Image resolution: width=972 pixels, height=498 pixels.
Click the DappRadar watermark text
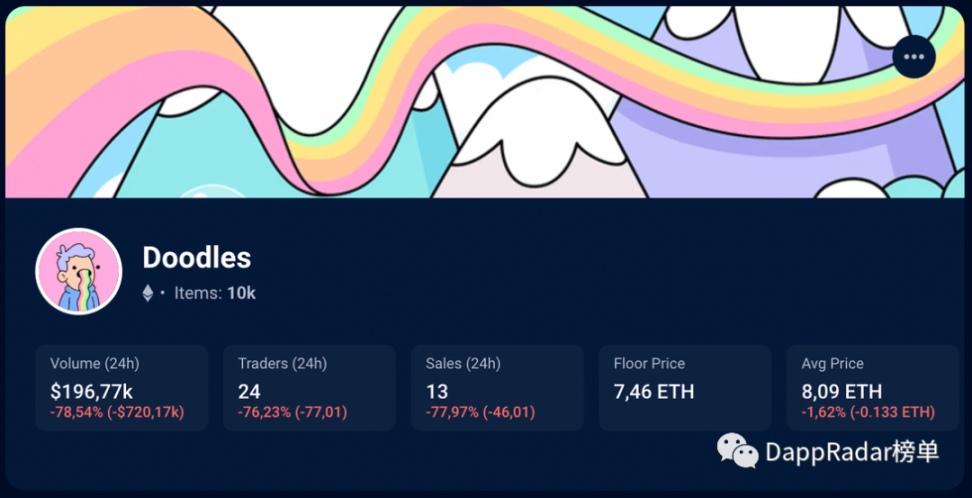click(x=852, y=452)
